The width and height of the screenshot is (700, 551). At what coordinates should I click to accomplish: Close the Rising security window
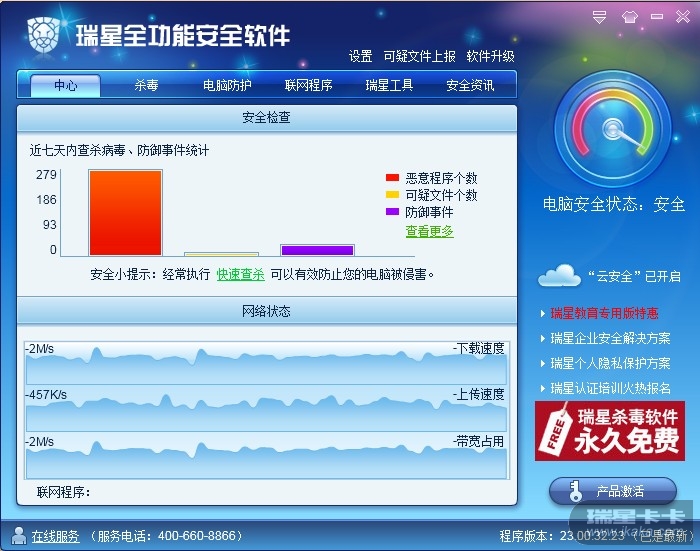[683, 17]
